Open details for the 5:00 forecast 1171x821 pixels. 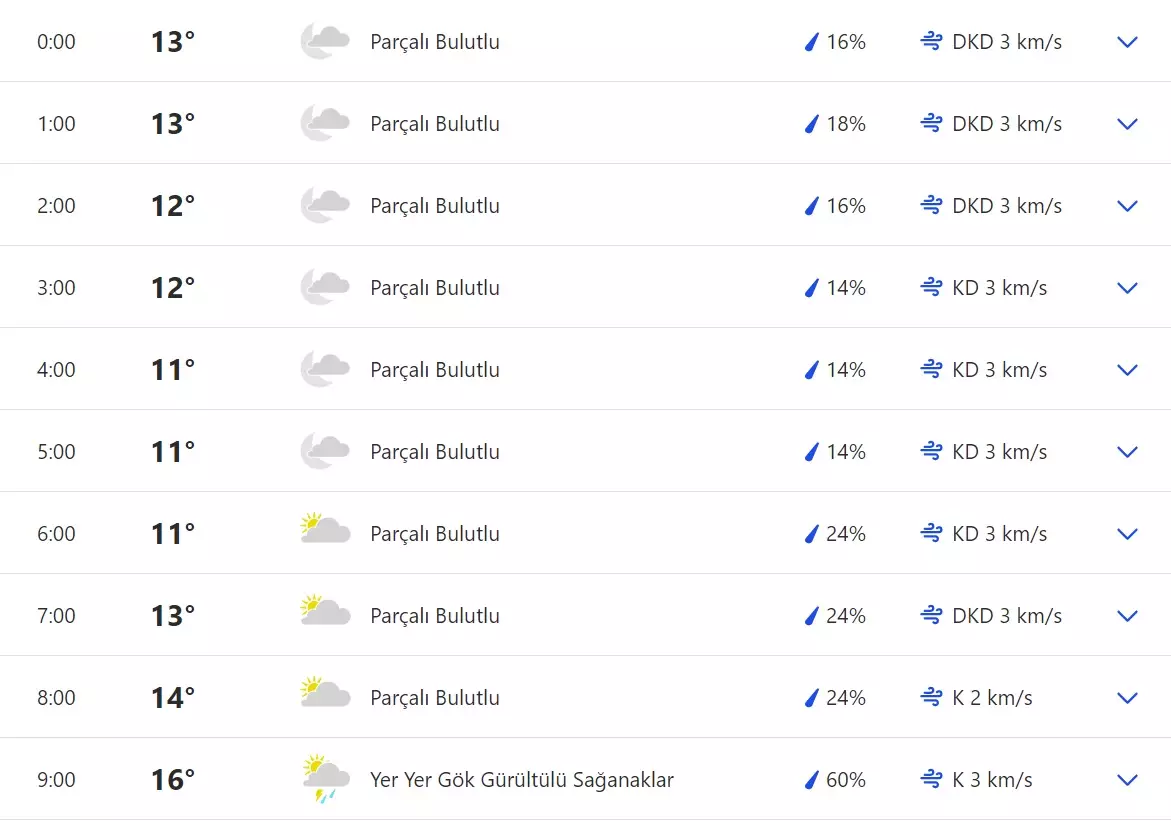coord(1127,452)
